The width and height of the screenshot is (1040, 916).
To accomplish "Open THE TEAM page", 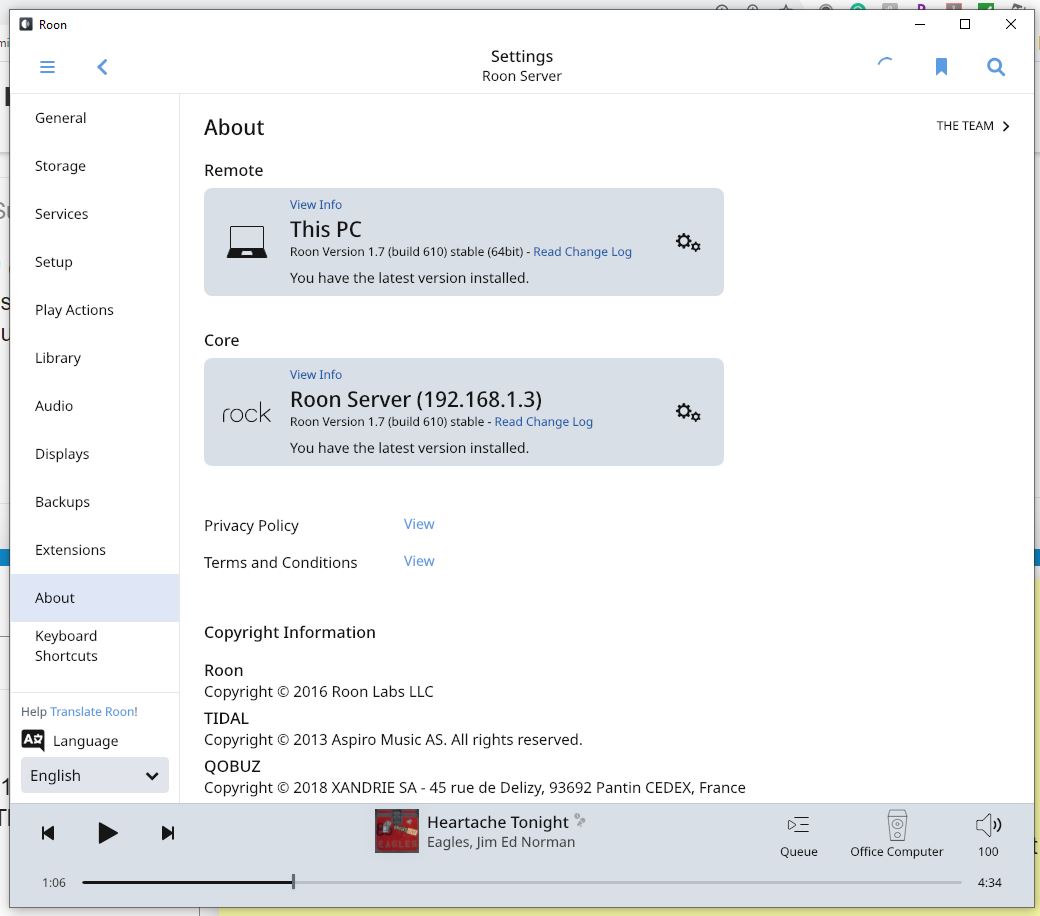I will tap(973, 126).
